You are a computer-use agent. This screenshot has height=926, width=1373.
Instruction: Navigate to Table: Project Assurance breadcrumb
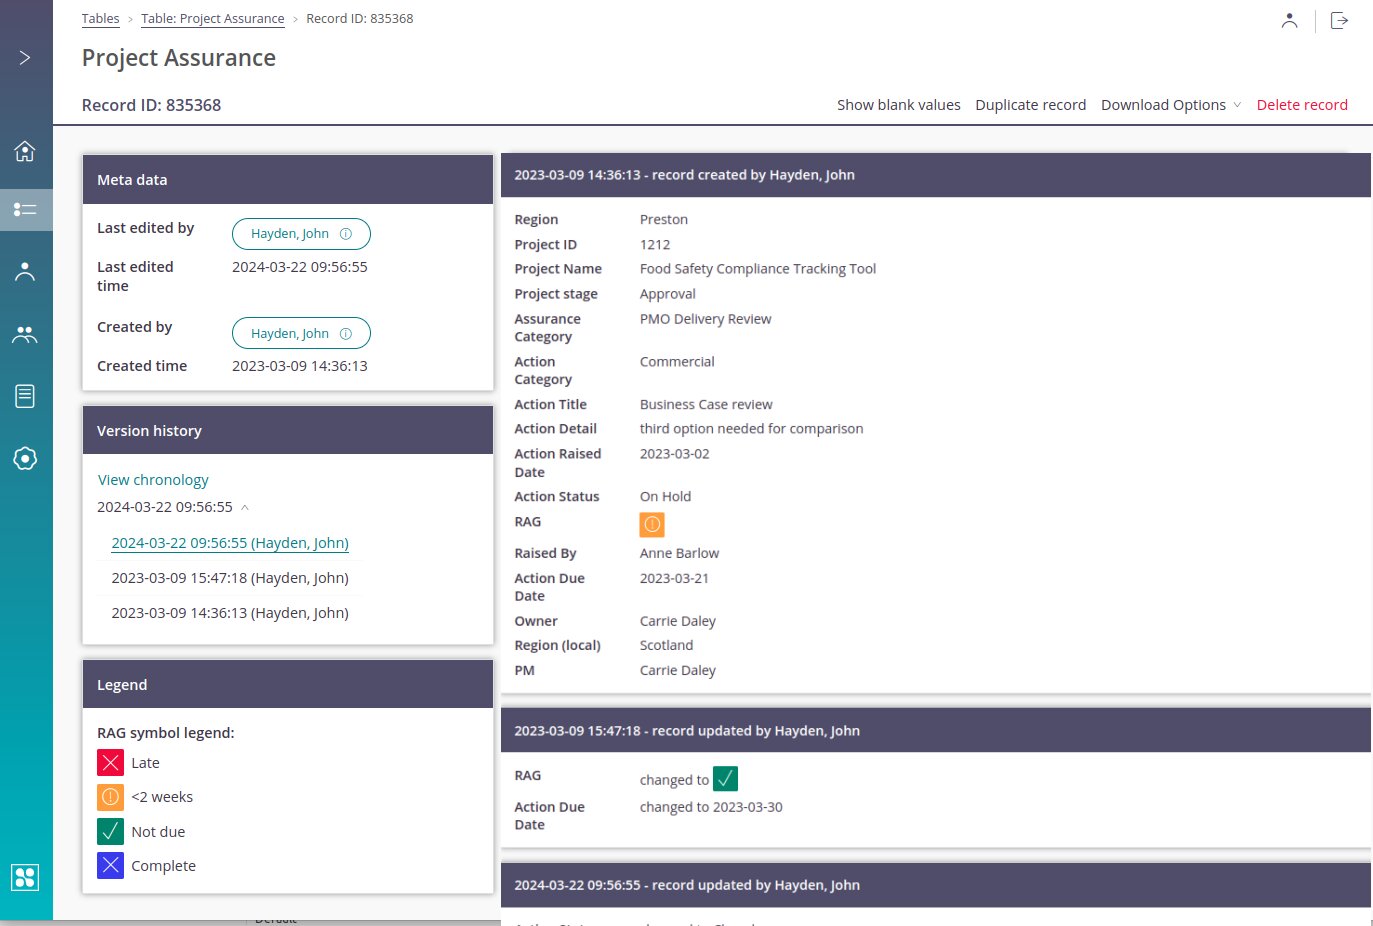point(212,19)
